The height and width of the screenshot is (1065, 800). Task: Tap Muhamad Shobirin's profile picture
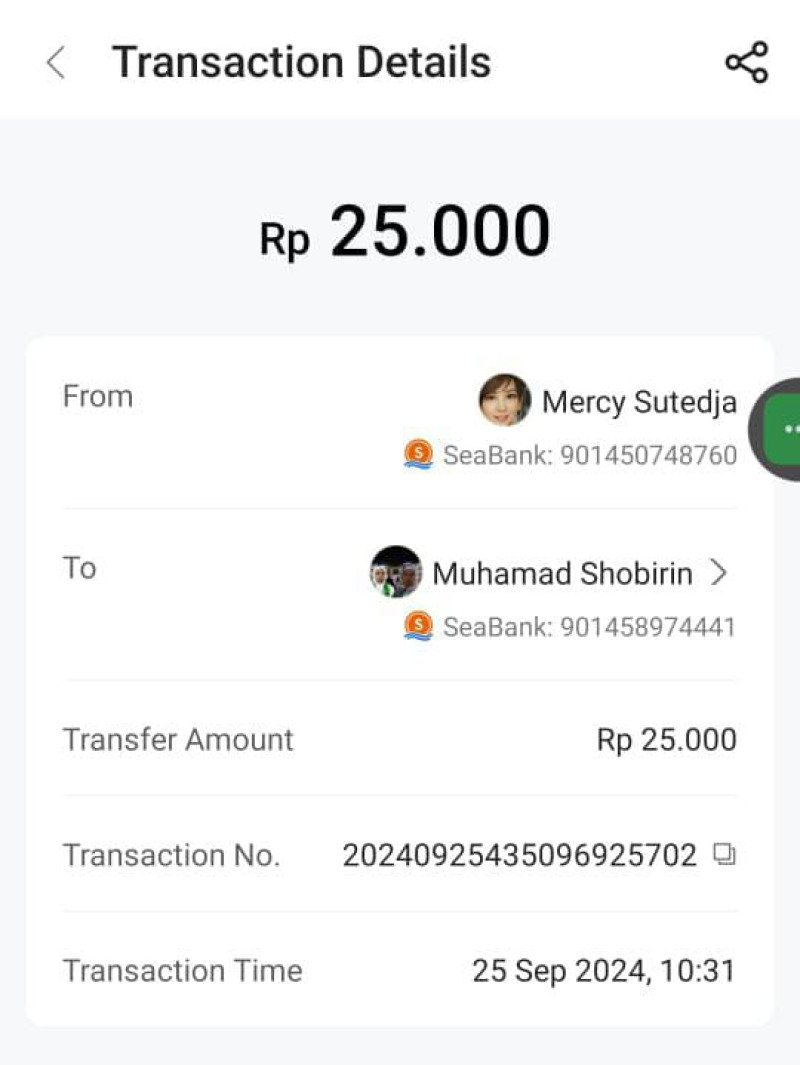[x=396, y=572]
